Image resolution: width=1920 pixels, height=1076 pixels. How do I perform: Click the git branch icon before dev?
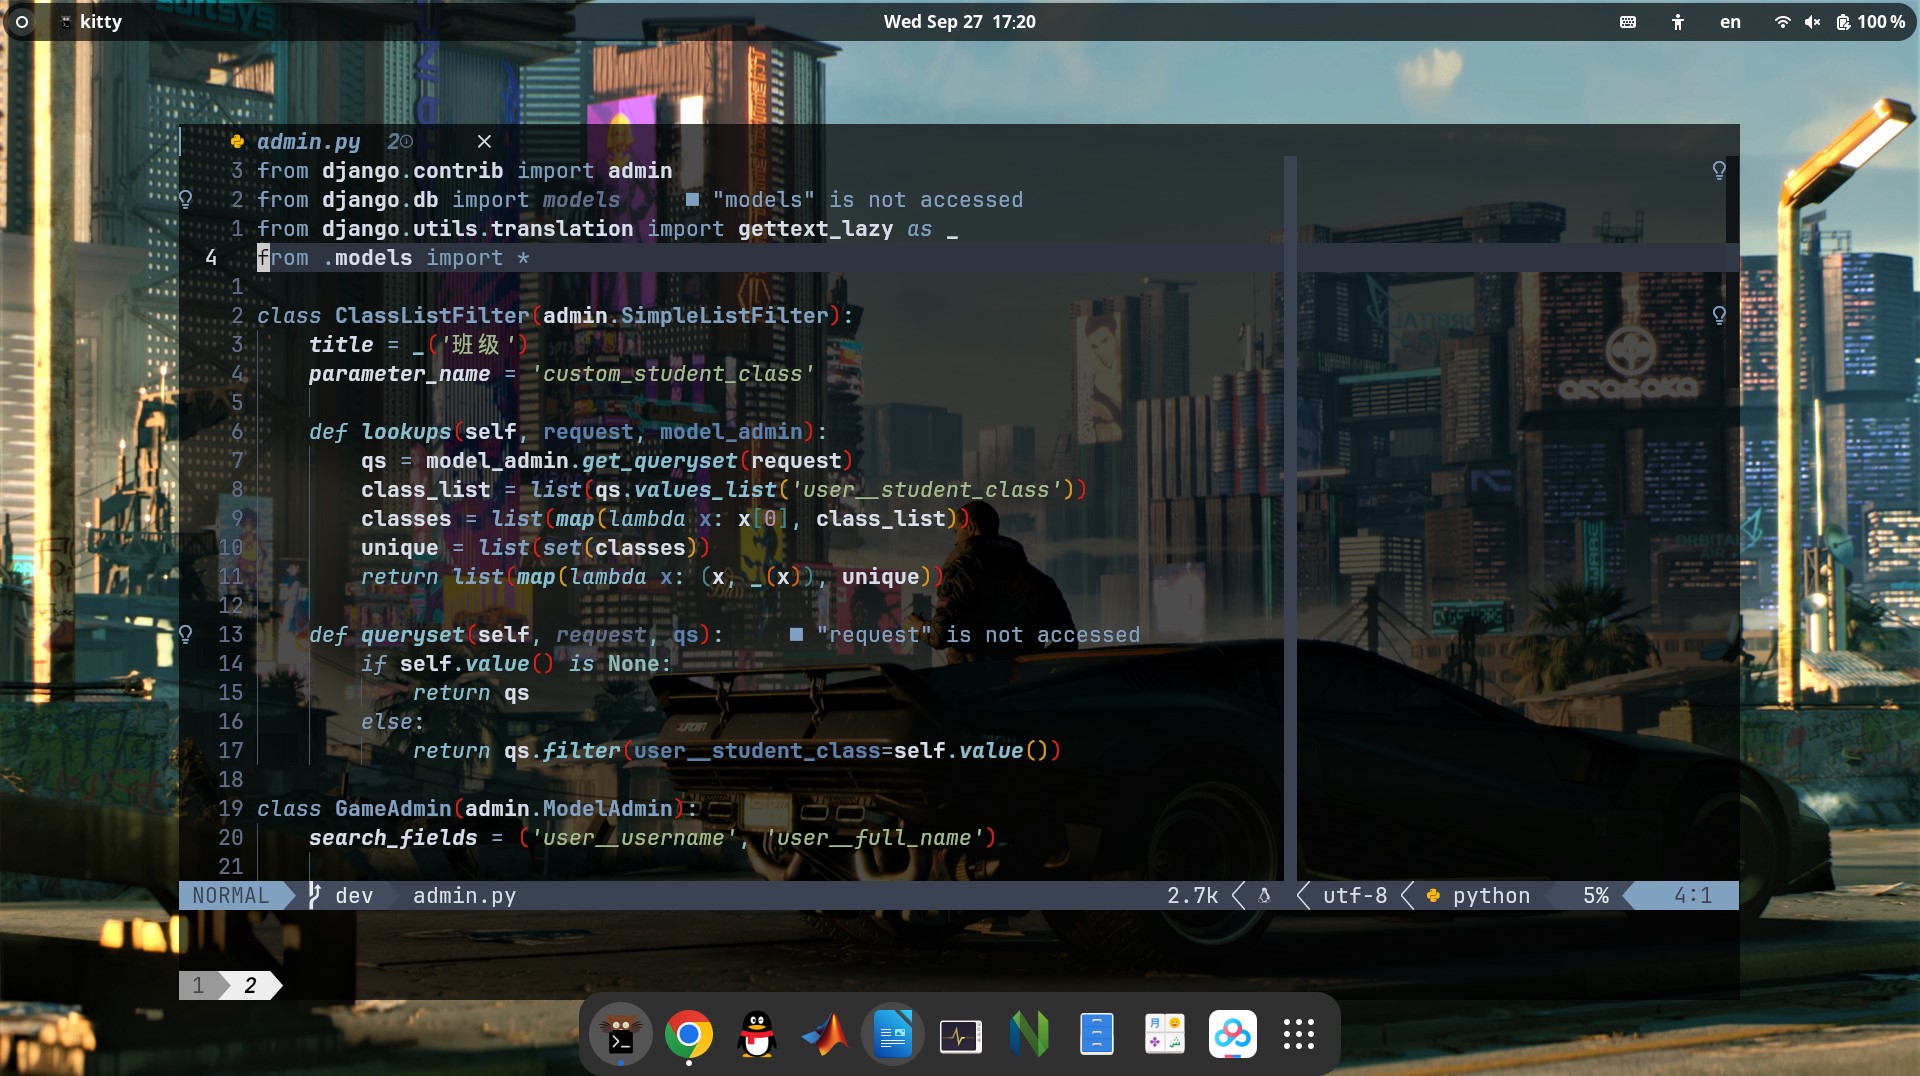pos(314,895)
